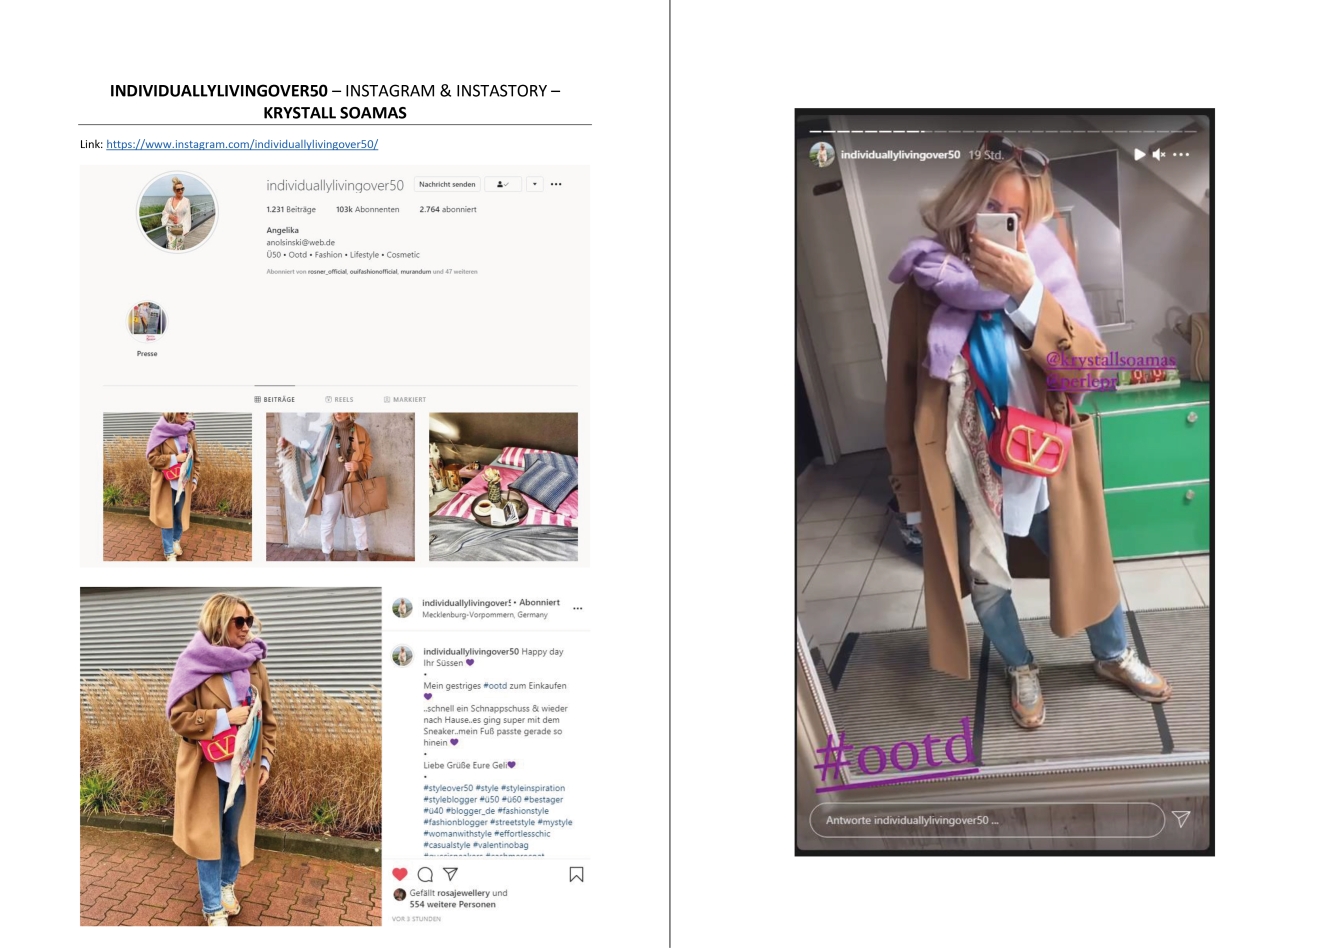Click the Nachricht senden button
Image resolution: width=1340 pixels, height=948 pixels.
[447, 184]
